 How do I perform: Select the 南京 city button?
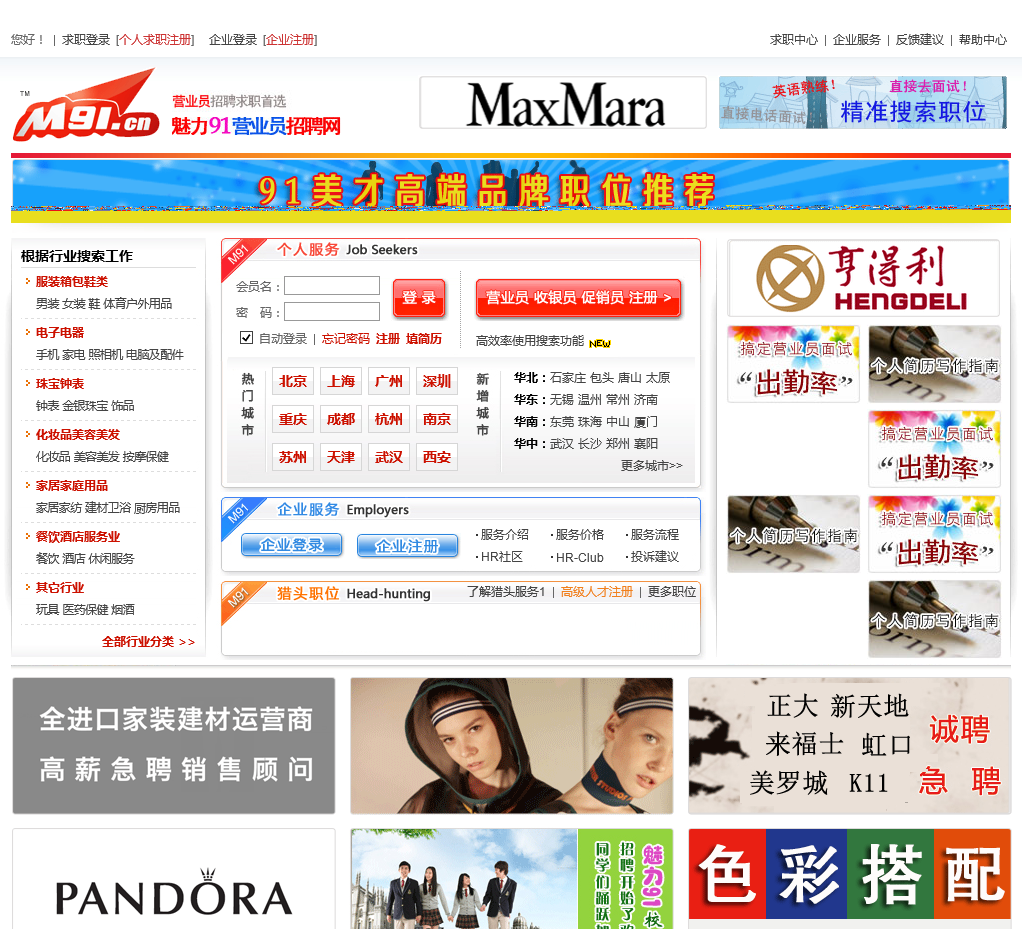point(437,419)
